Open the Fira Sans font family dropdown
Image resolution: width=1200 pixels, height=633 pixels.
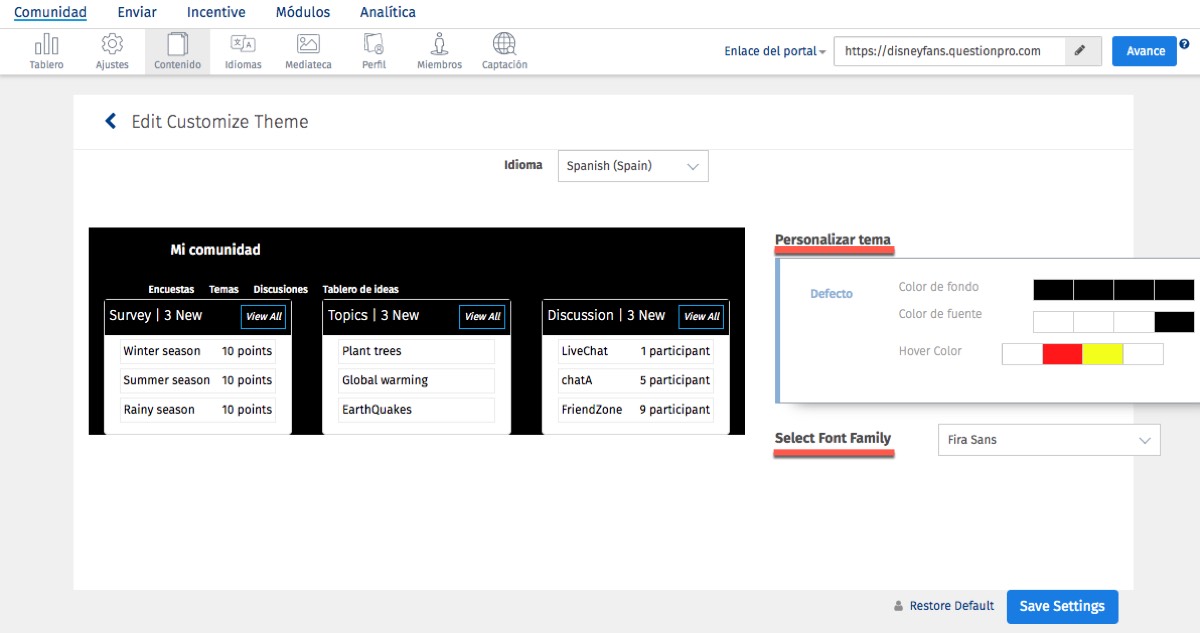click(x=1048, y=440)
